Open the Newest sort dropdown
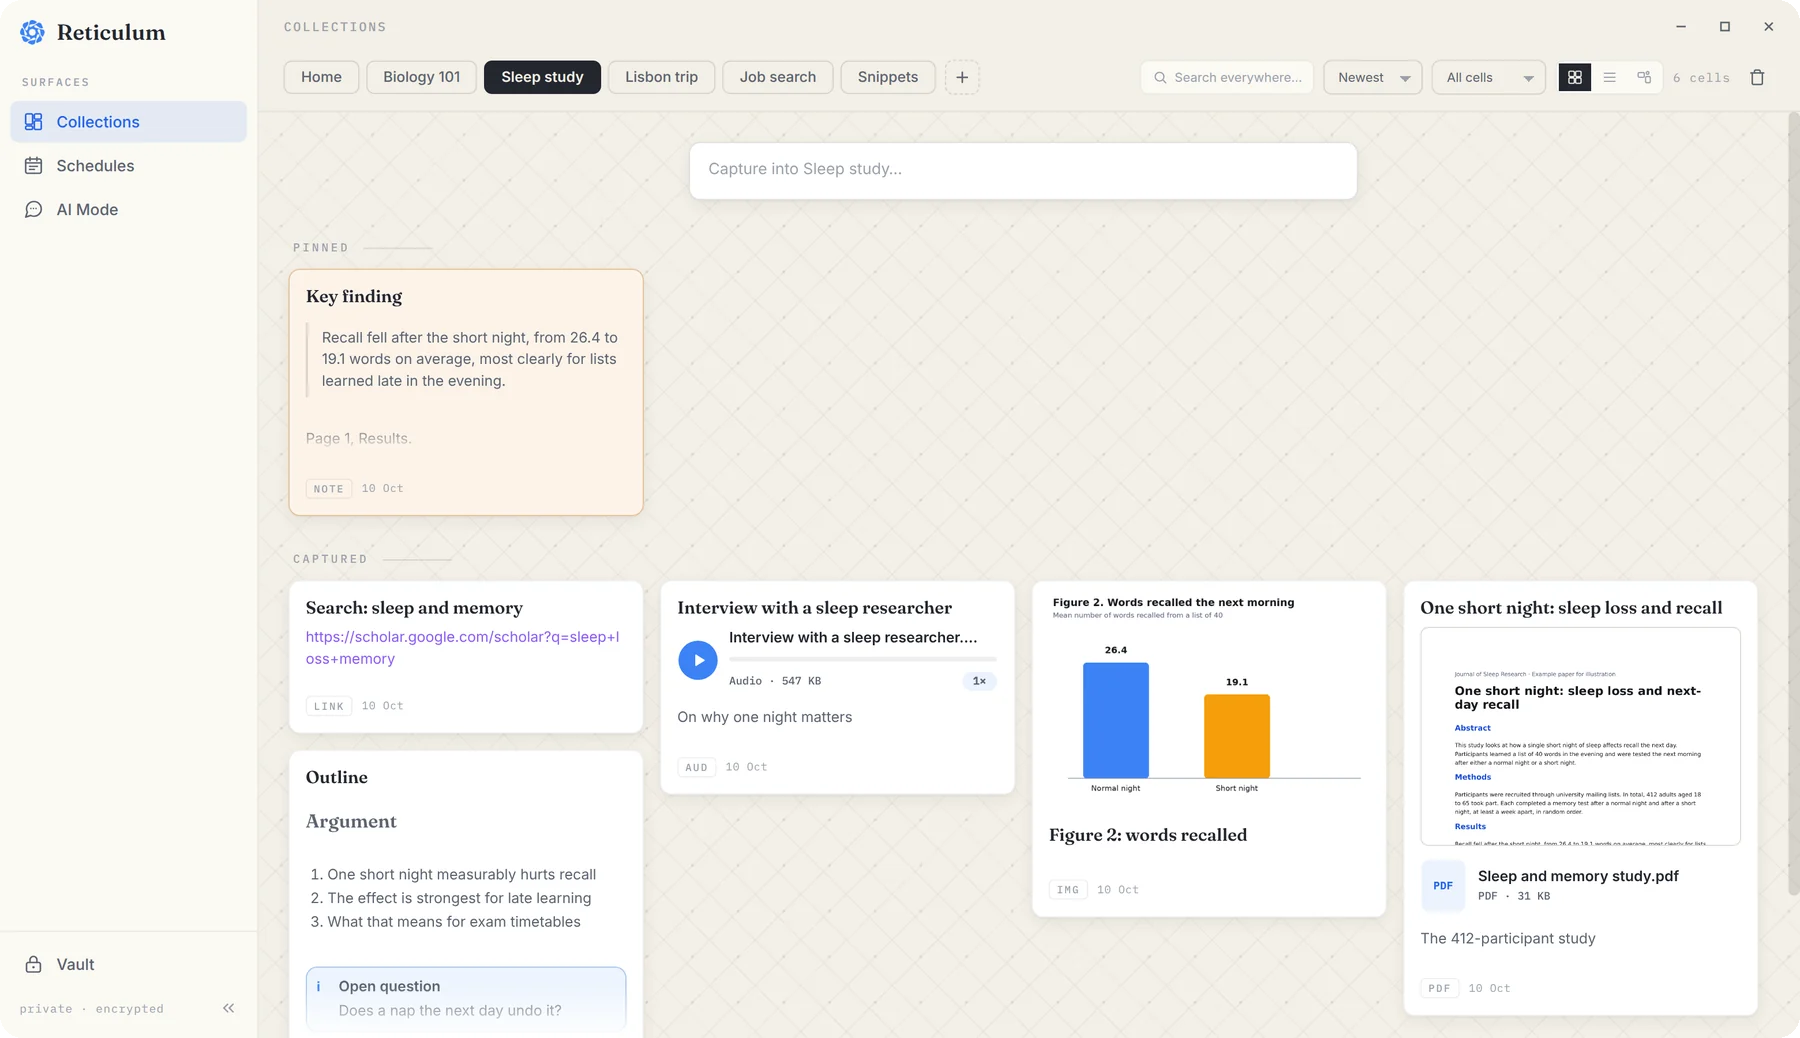Image resolution: width=1800 pixels, height=1038 pixels. pyautogui.click(x=1372, y=77)
